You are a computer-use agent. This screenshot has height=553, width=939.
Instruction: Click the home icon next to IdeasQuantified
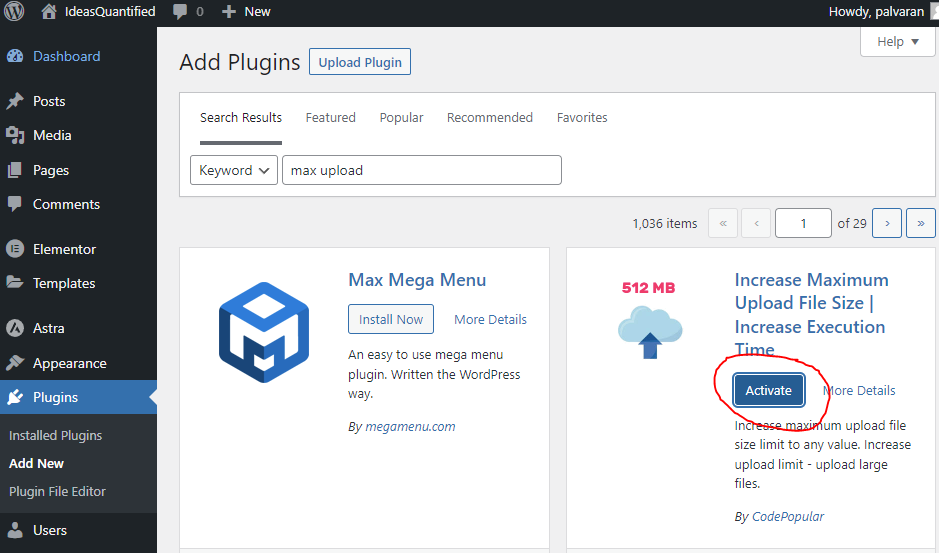pos(49,11)
